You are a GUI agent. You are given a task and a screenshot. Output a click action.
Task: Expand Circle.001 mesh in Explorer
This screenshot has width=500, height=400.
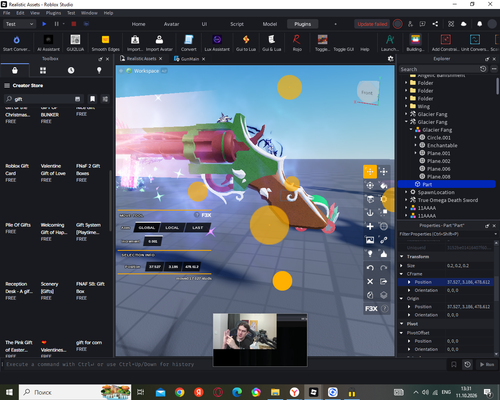[416, 137]
